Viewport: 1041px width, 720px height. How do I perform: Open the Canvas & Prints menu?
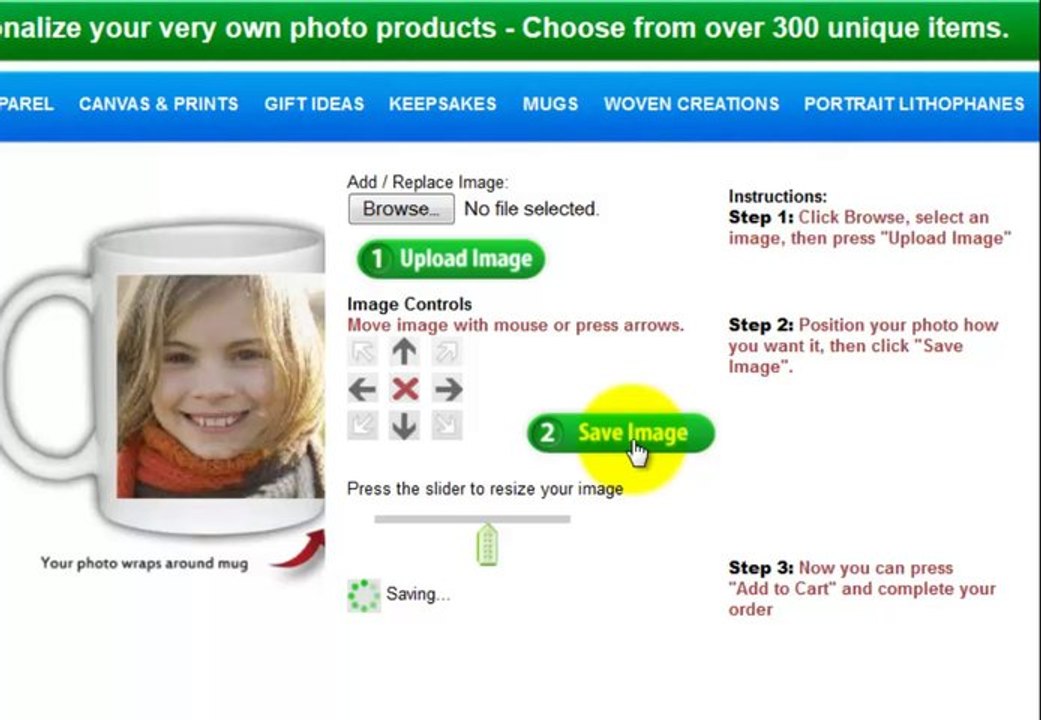tap(159, 104)
